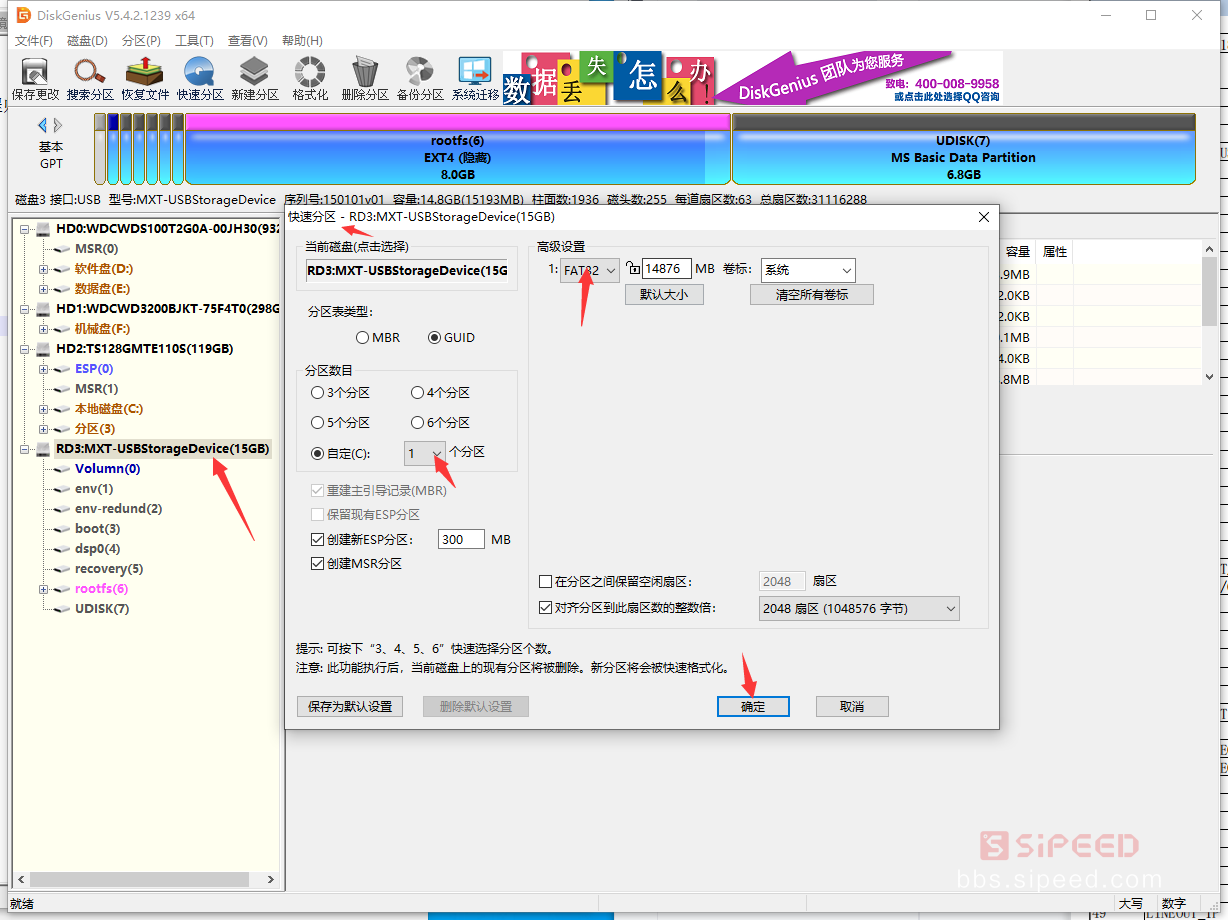The width and height of the screenshot is (1228, 920).
Task: Open the 文件(F) menu
Action: (x=34, y=41)
